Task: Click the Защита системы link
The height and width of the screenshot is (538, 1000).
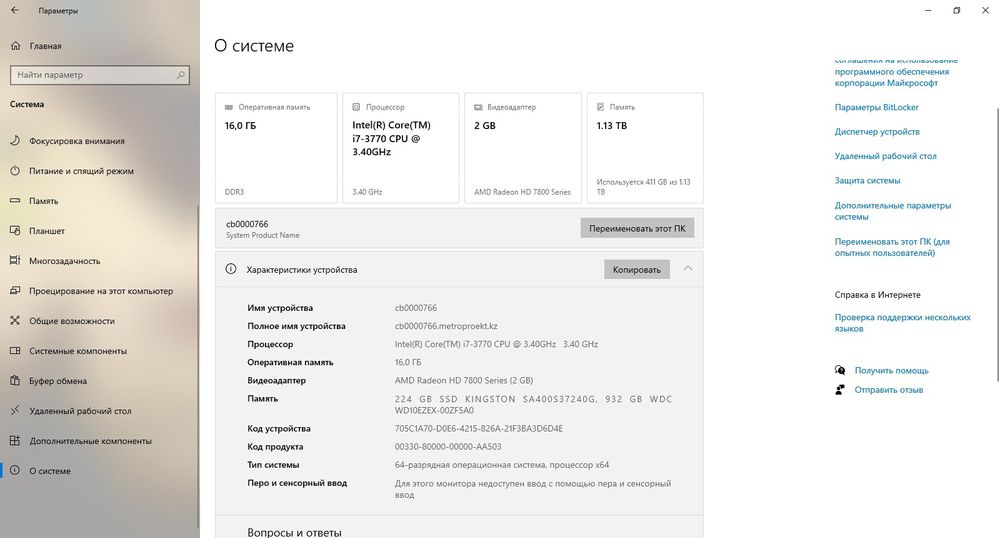Action: pyautogui.click(x=867, y=181)
